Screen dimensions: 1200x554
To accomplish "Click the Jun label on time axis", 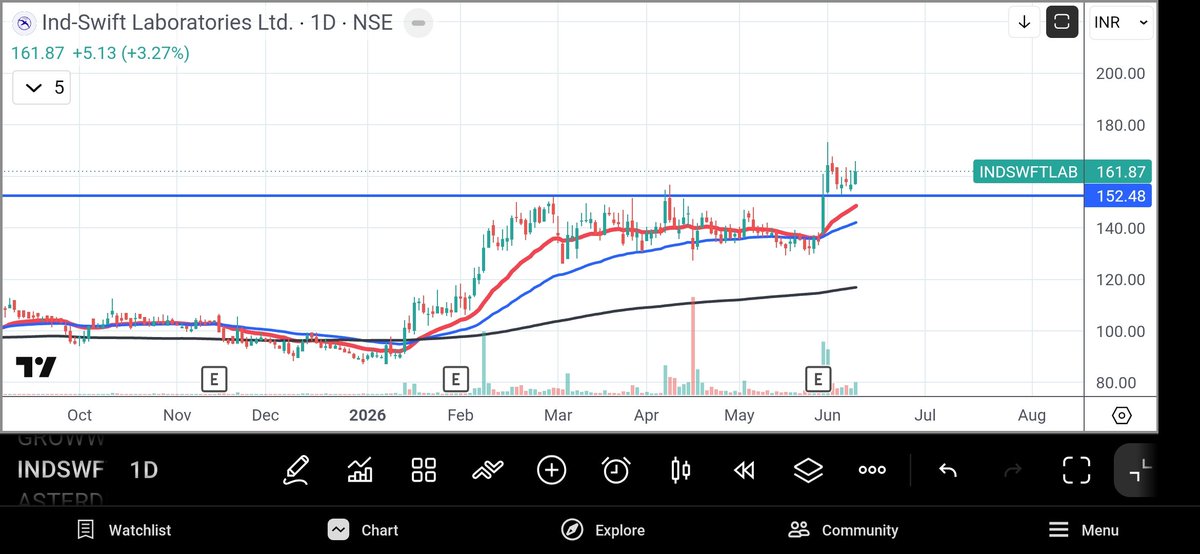I will pyautogui.click(x=827, y=415).
